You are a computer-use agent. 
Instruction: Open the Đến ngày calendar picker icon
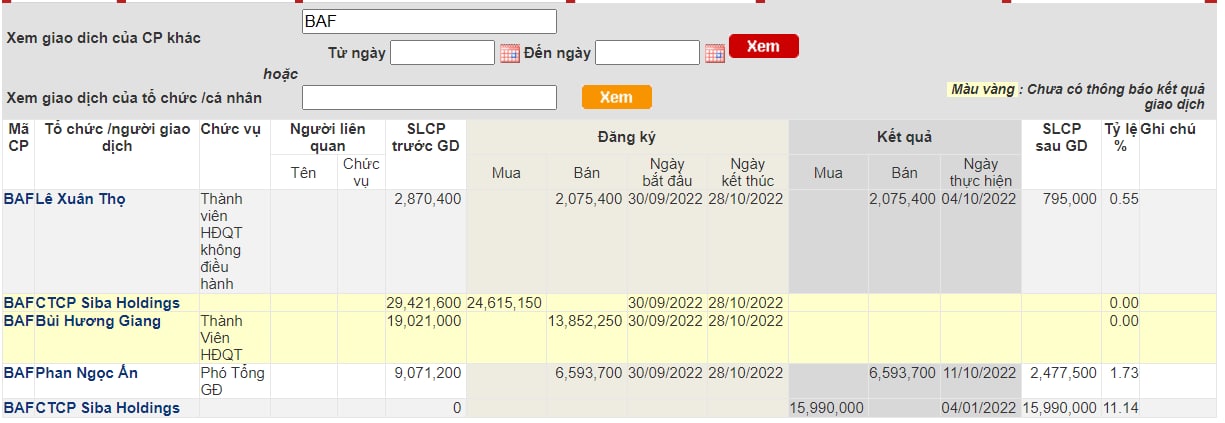click(x=715, y=53)
